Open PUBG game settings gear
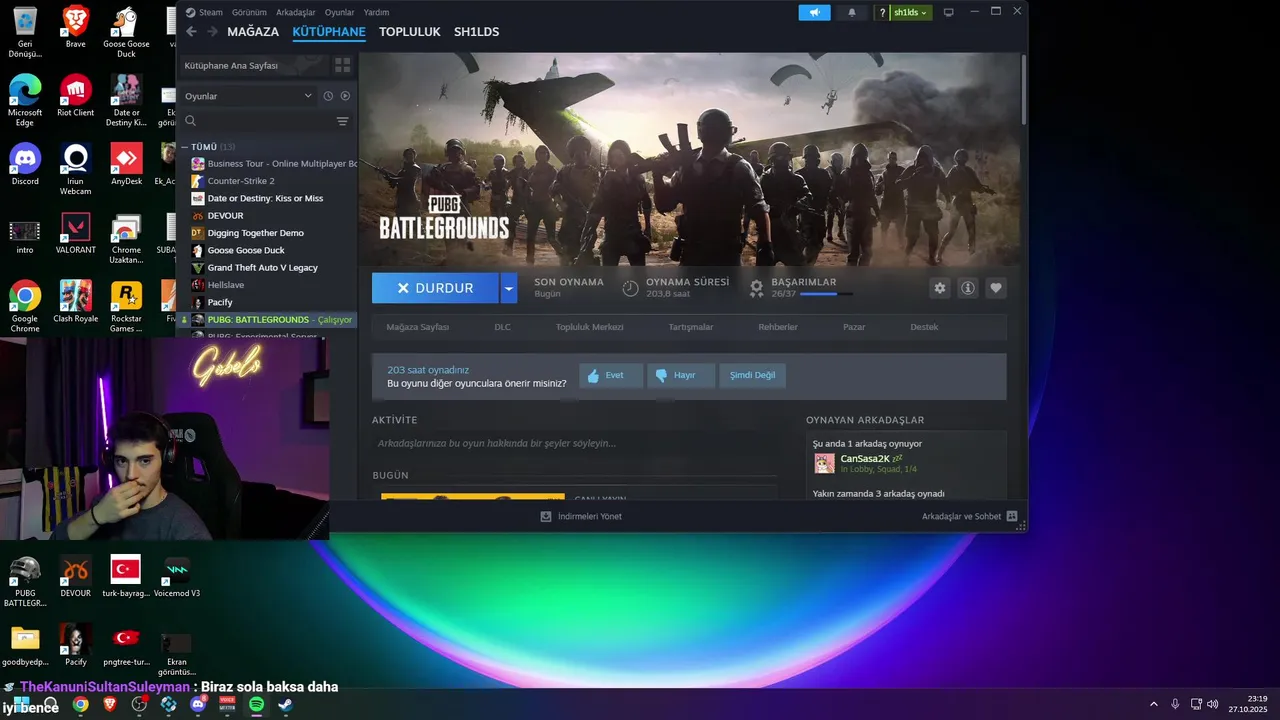 click(x=939, y=288)
